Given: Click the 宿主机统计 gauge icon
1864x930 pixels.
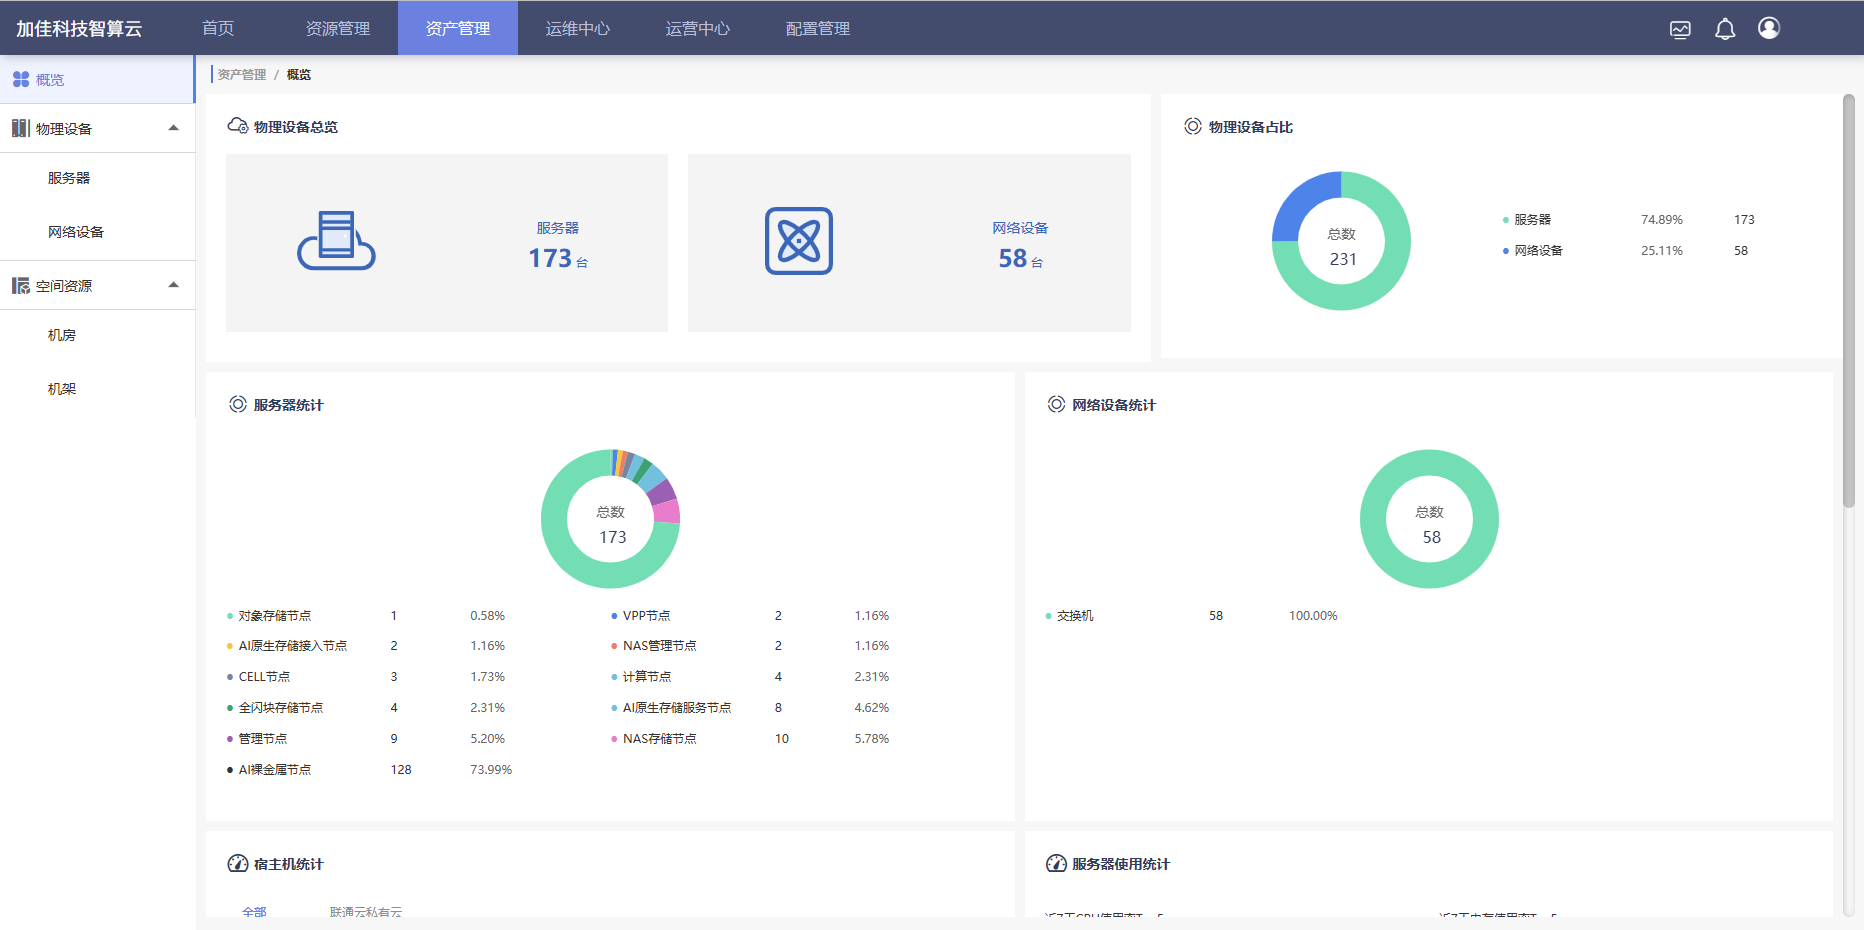Looking at the screenshot, I should pyautogui.click(x=238, y=864).
